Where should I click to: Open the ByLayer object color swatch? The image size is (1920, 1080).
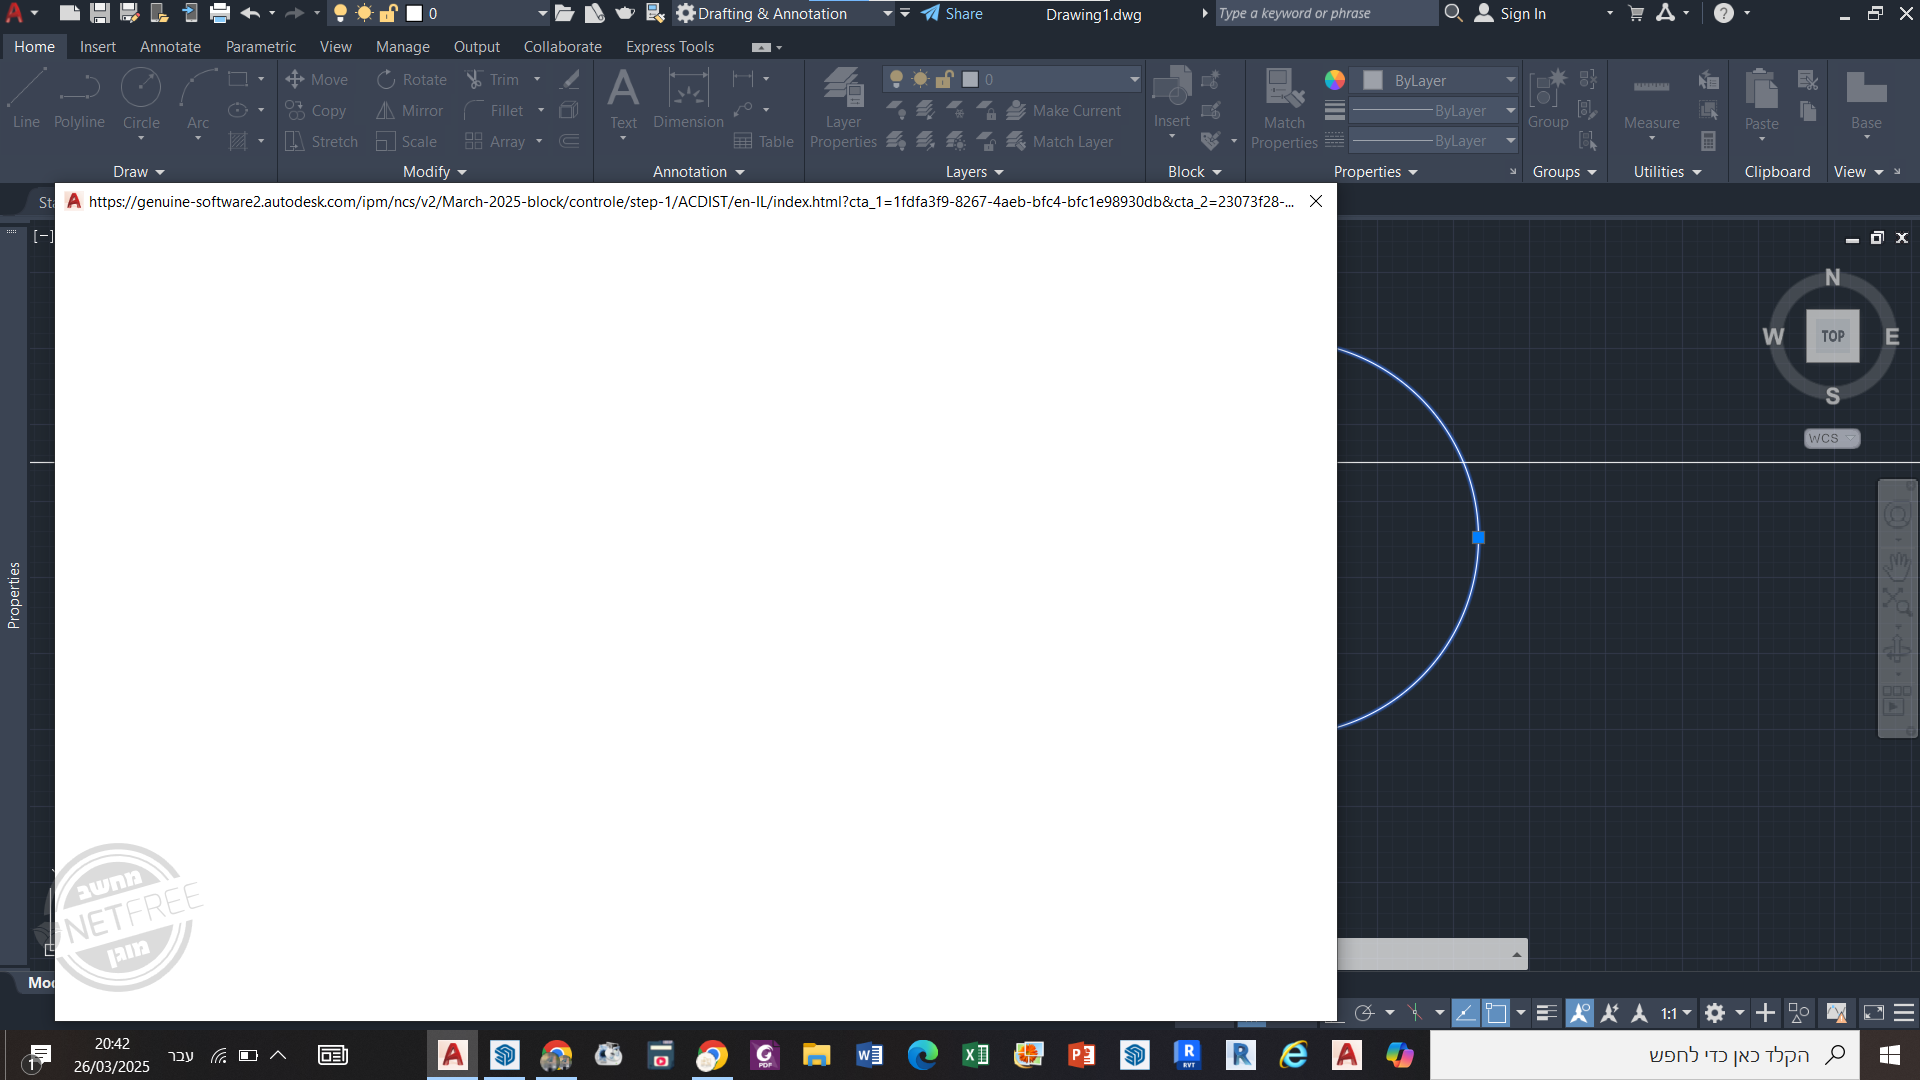point(1372,80)
